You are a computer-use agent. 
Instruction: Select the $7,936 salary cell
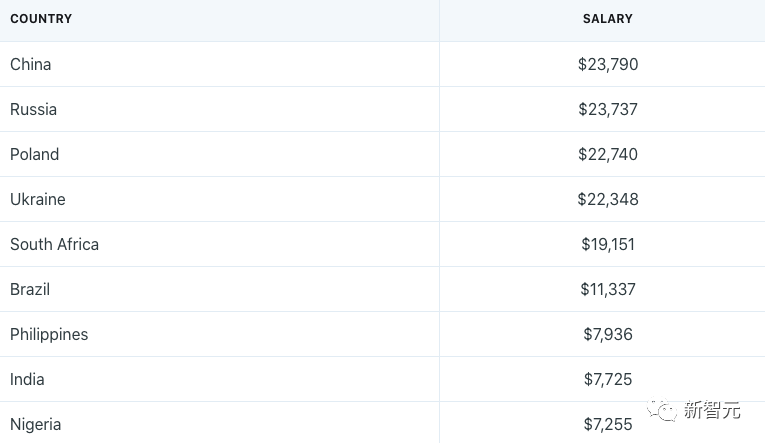tap(608, 334)
